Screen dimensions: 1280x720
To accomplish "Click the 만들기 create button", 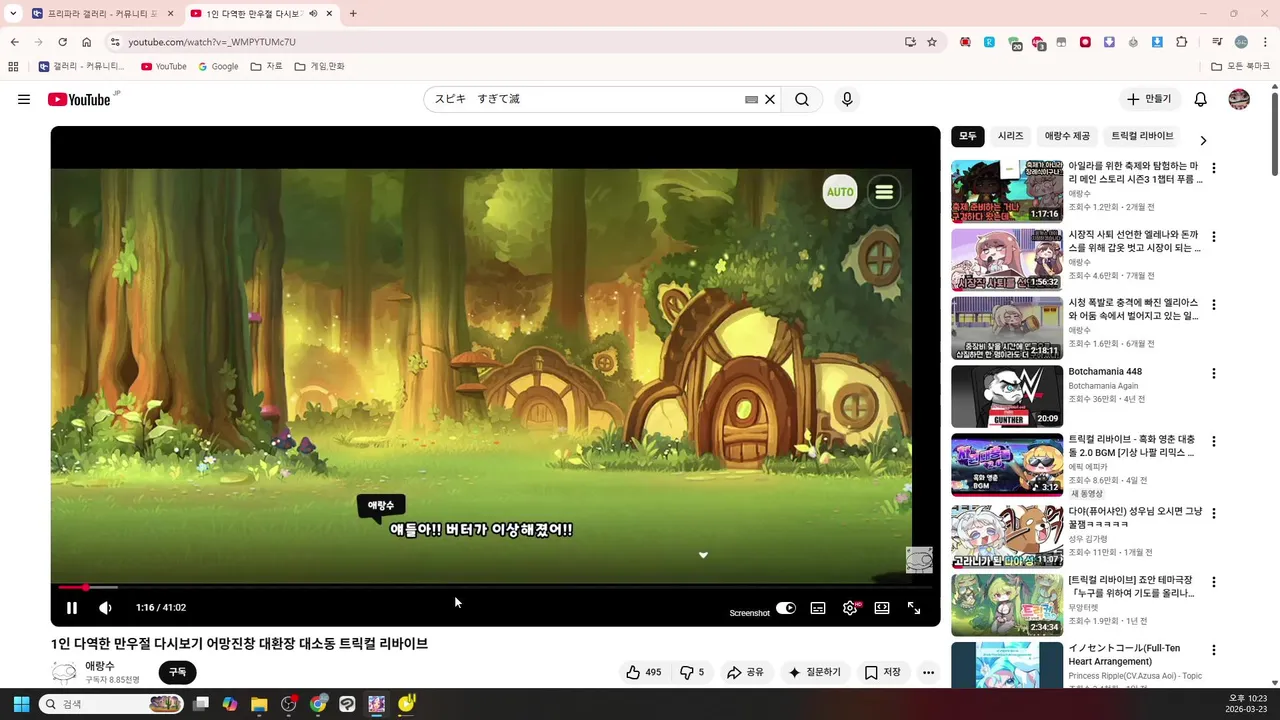I will 1149,99.
